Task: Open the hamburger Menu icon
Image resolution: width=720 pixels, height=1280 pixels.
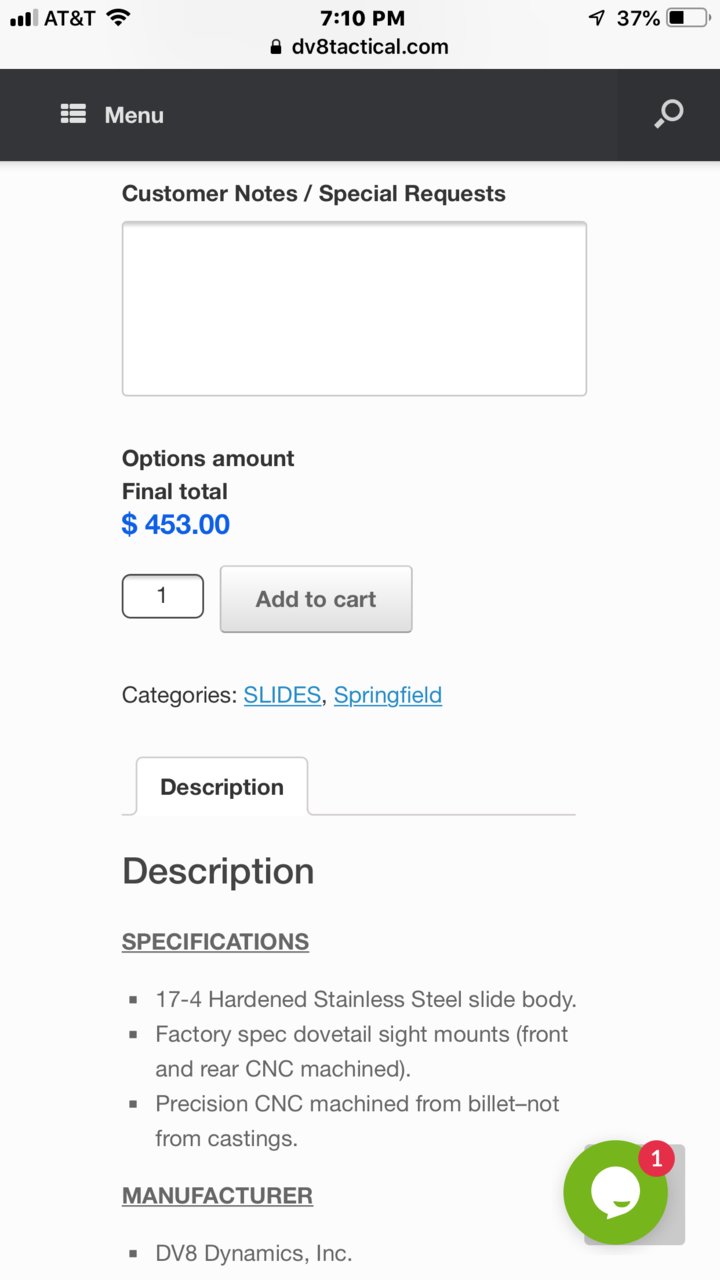Action: (x=73, y=114)
